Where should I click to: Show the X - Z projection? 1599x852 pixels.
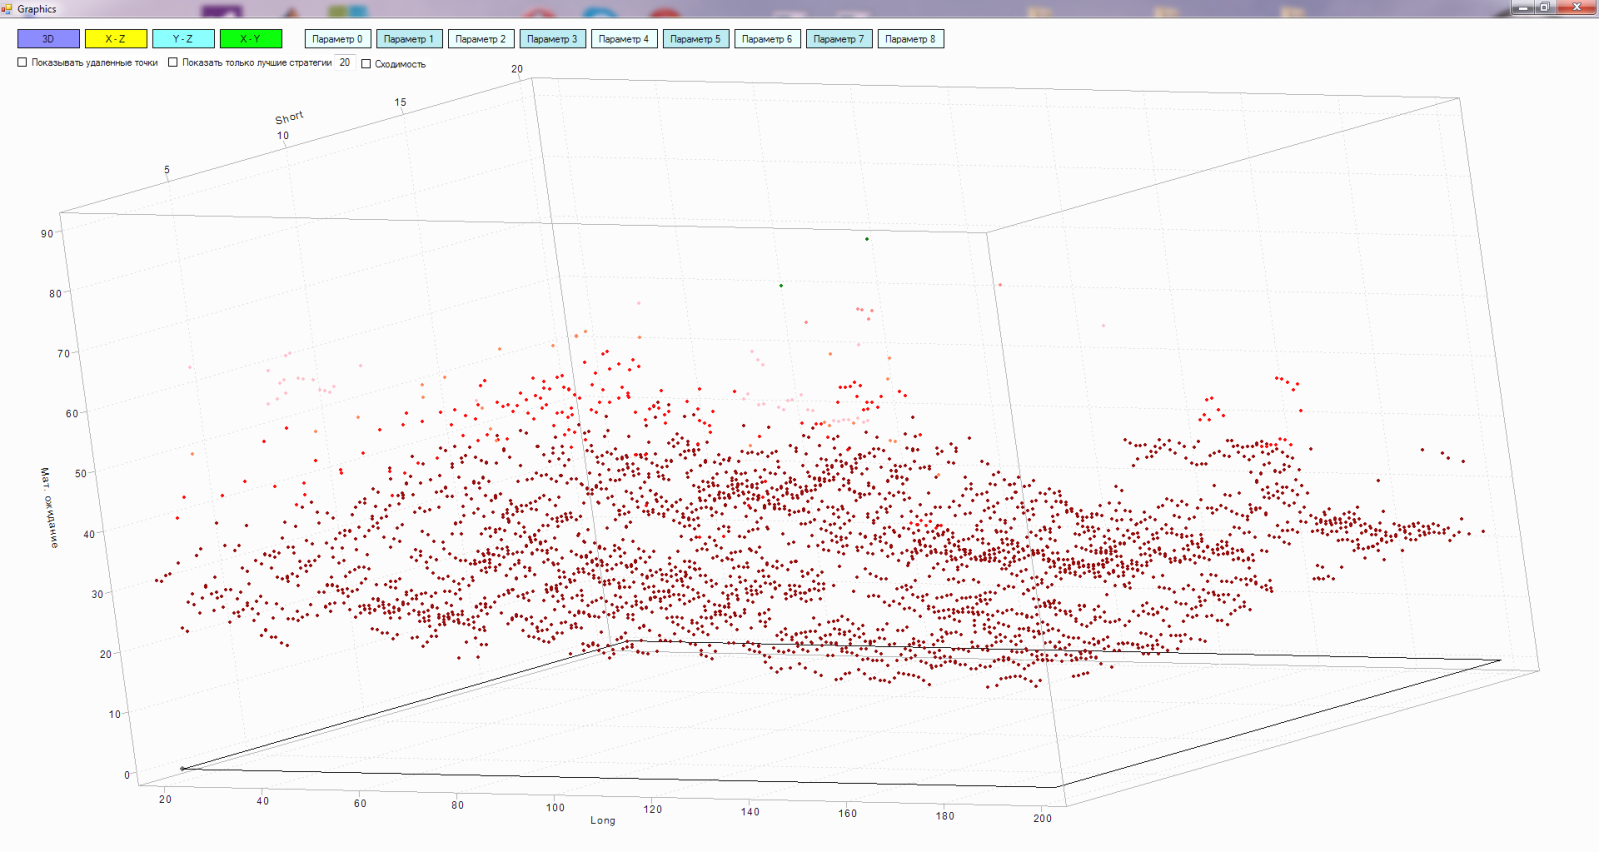pyautogui.click(x=116, y=39)
